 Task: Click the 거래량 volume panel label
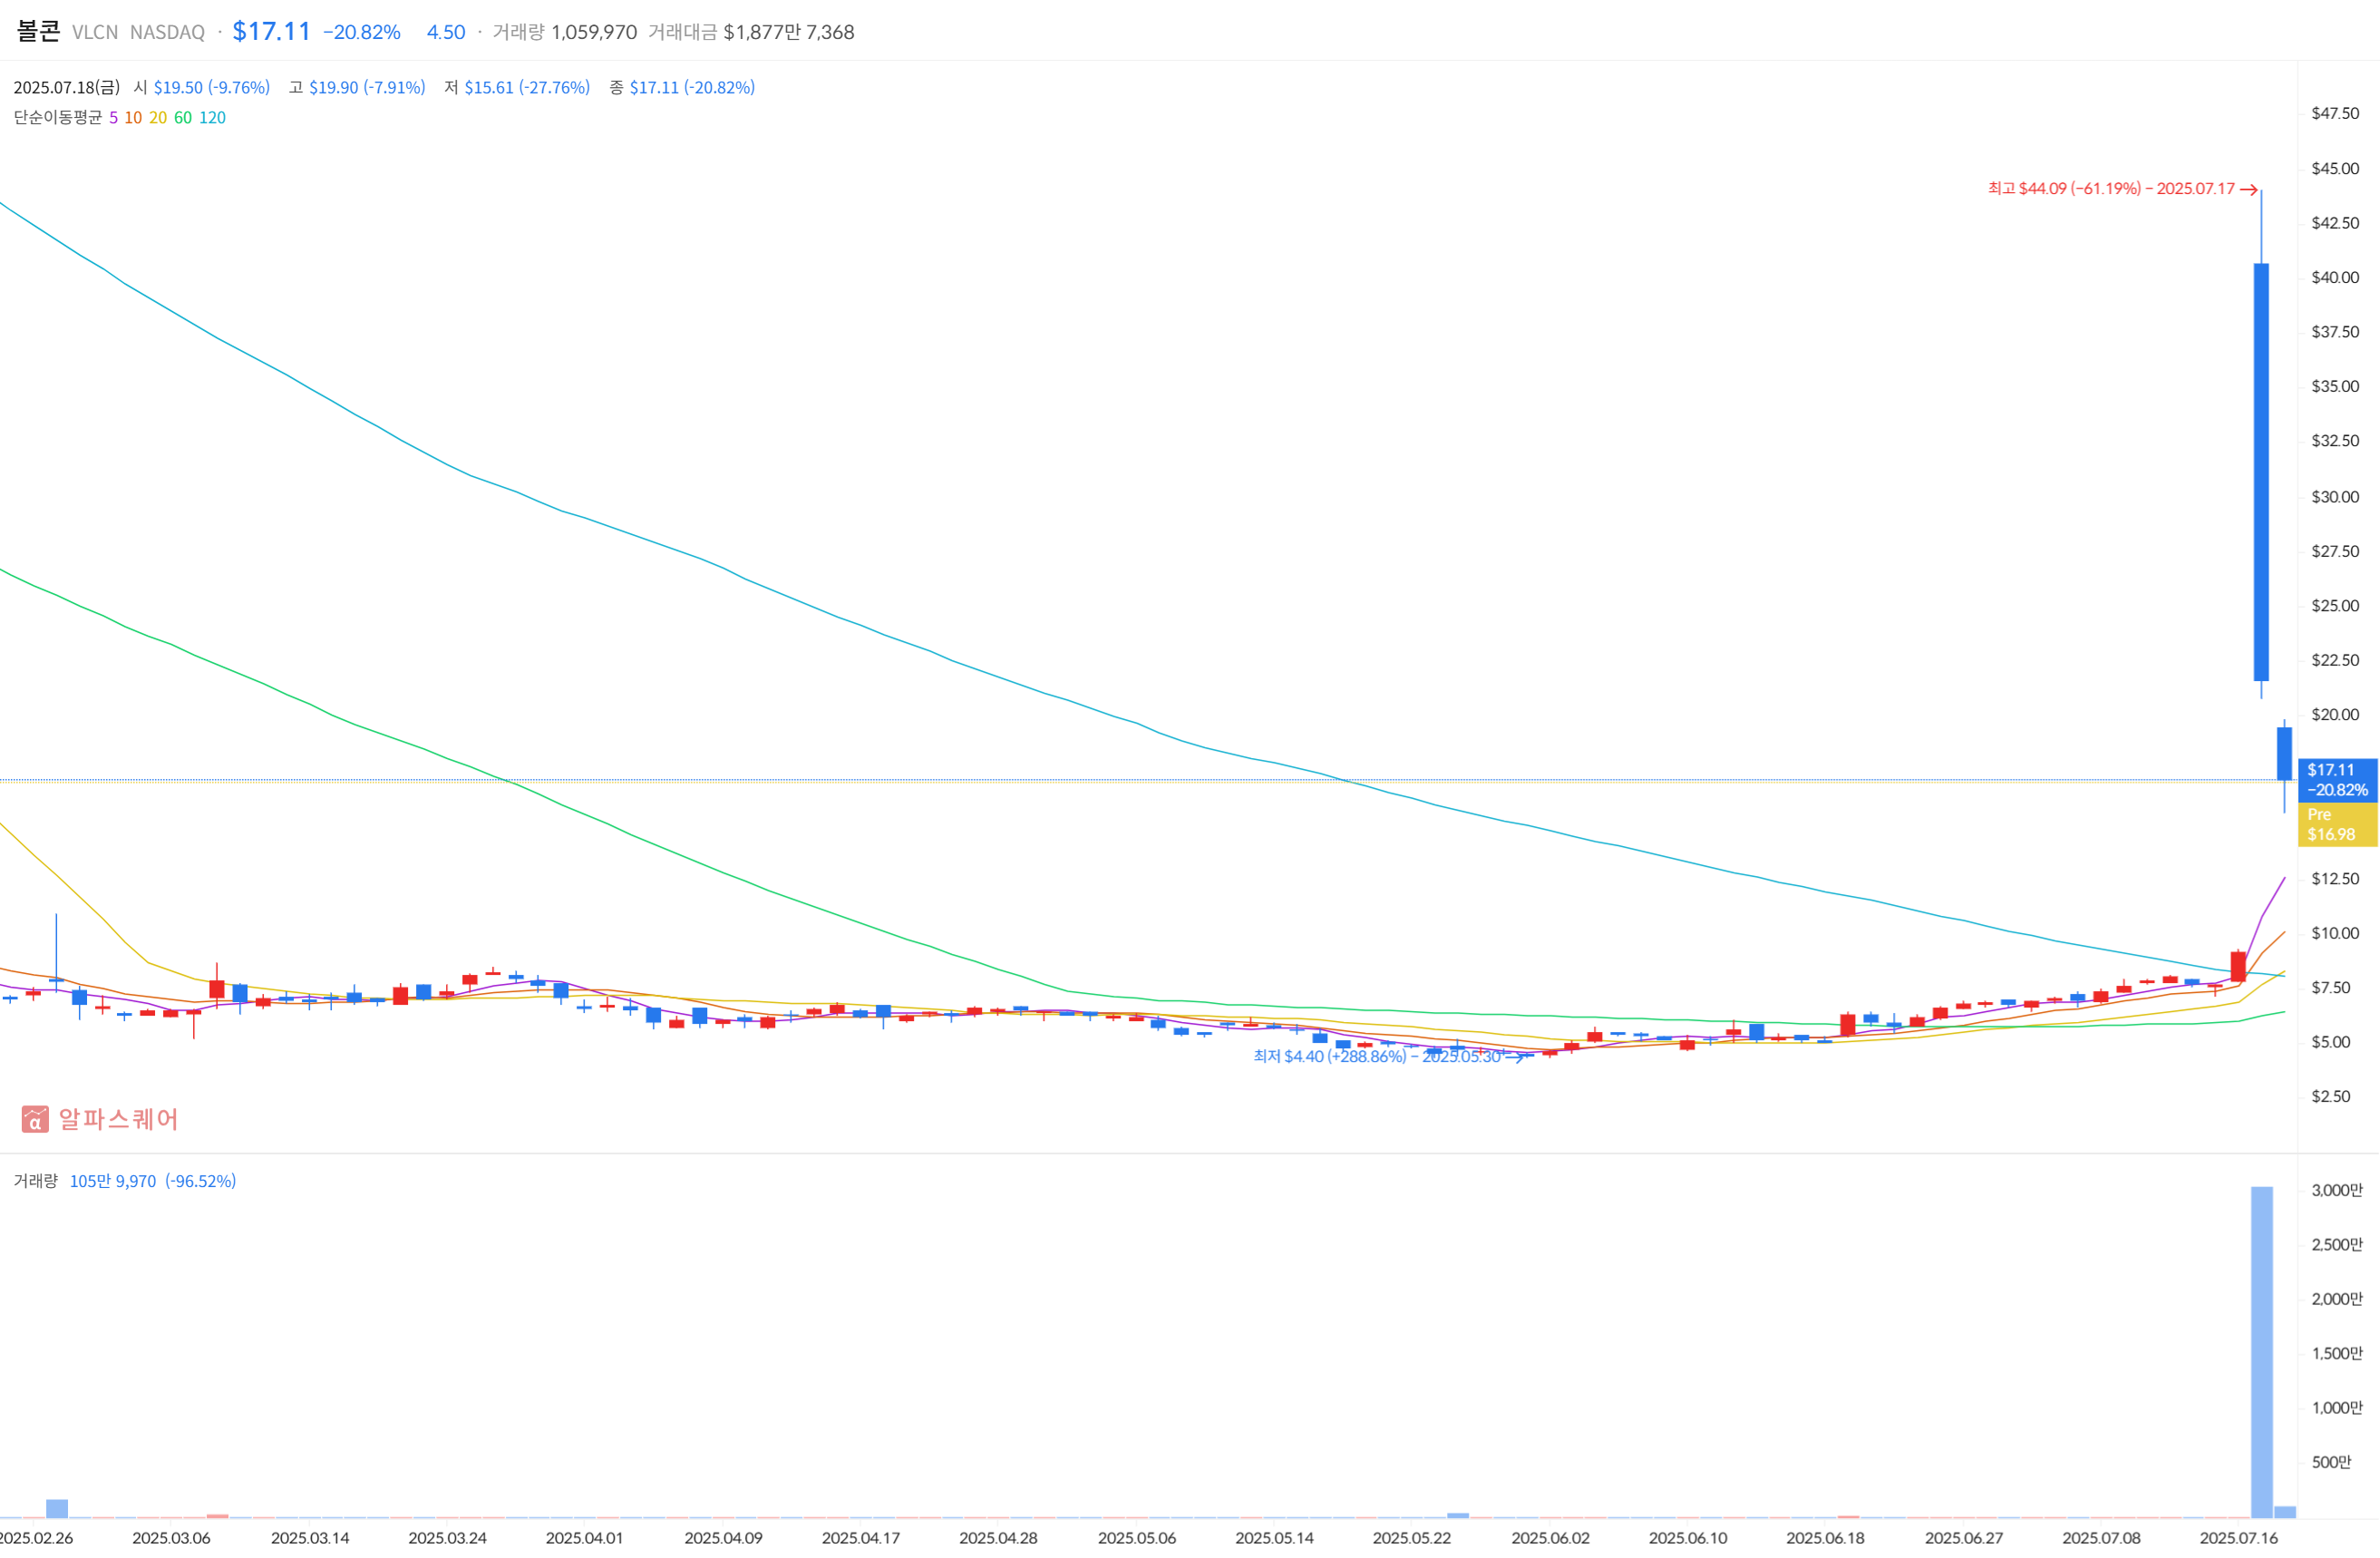(35, 1181)
